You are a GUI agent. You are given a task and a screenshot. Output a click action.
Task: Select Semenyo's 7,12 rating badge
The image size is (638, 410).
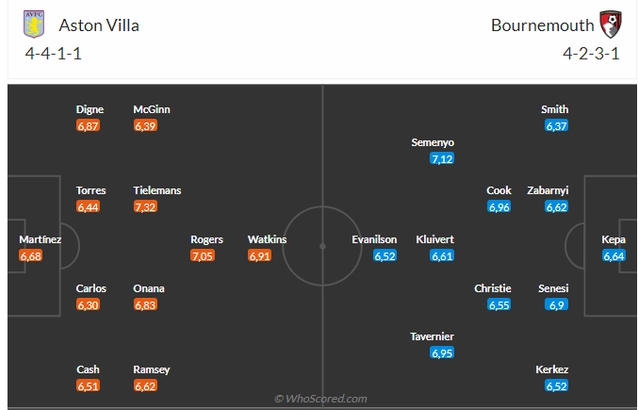[x=442, y=158]
